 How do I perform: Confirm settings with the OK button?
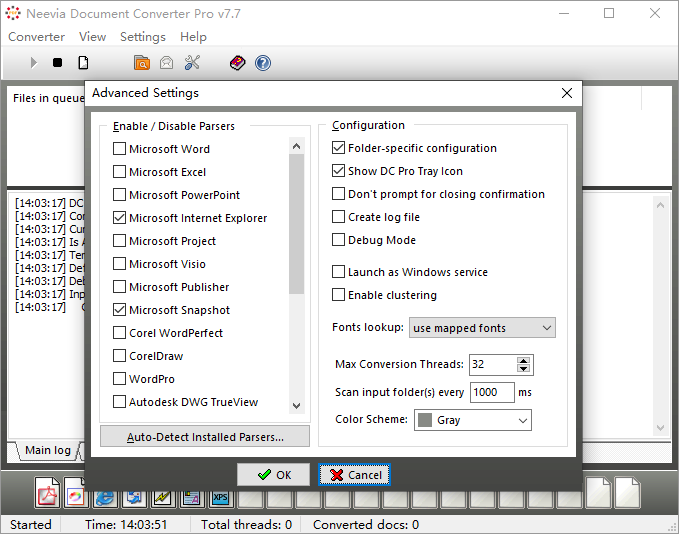(x=273, y=475)
